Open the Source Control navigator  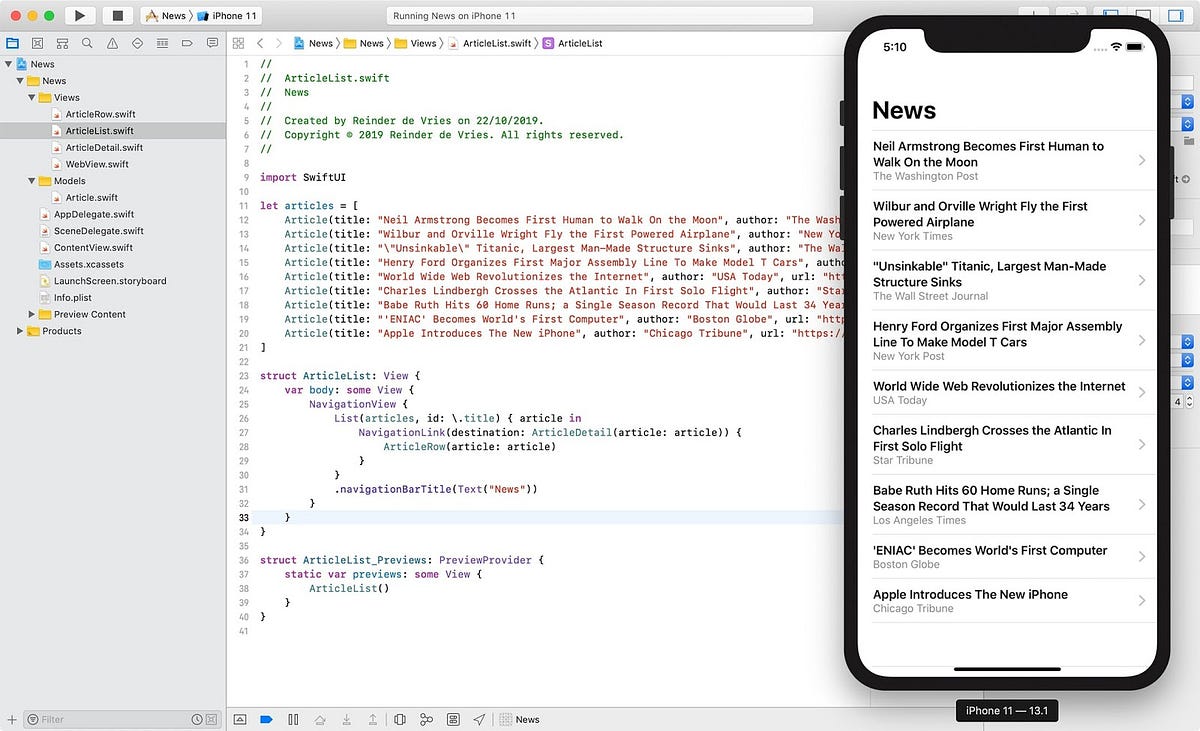[37, 43]
